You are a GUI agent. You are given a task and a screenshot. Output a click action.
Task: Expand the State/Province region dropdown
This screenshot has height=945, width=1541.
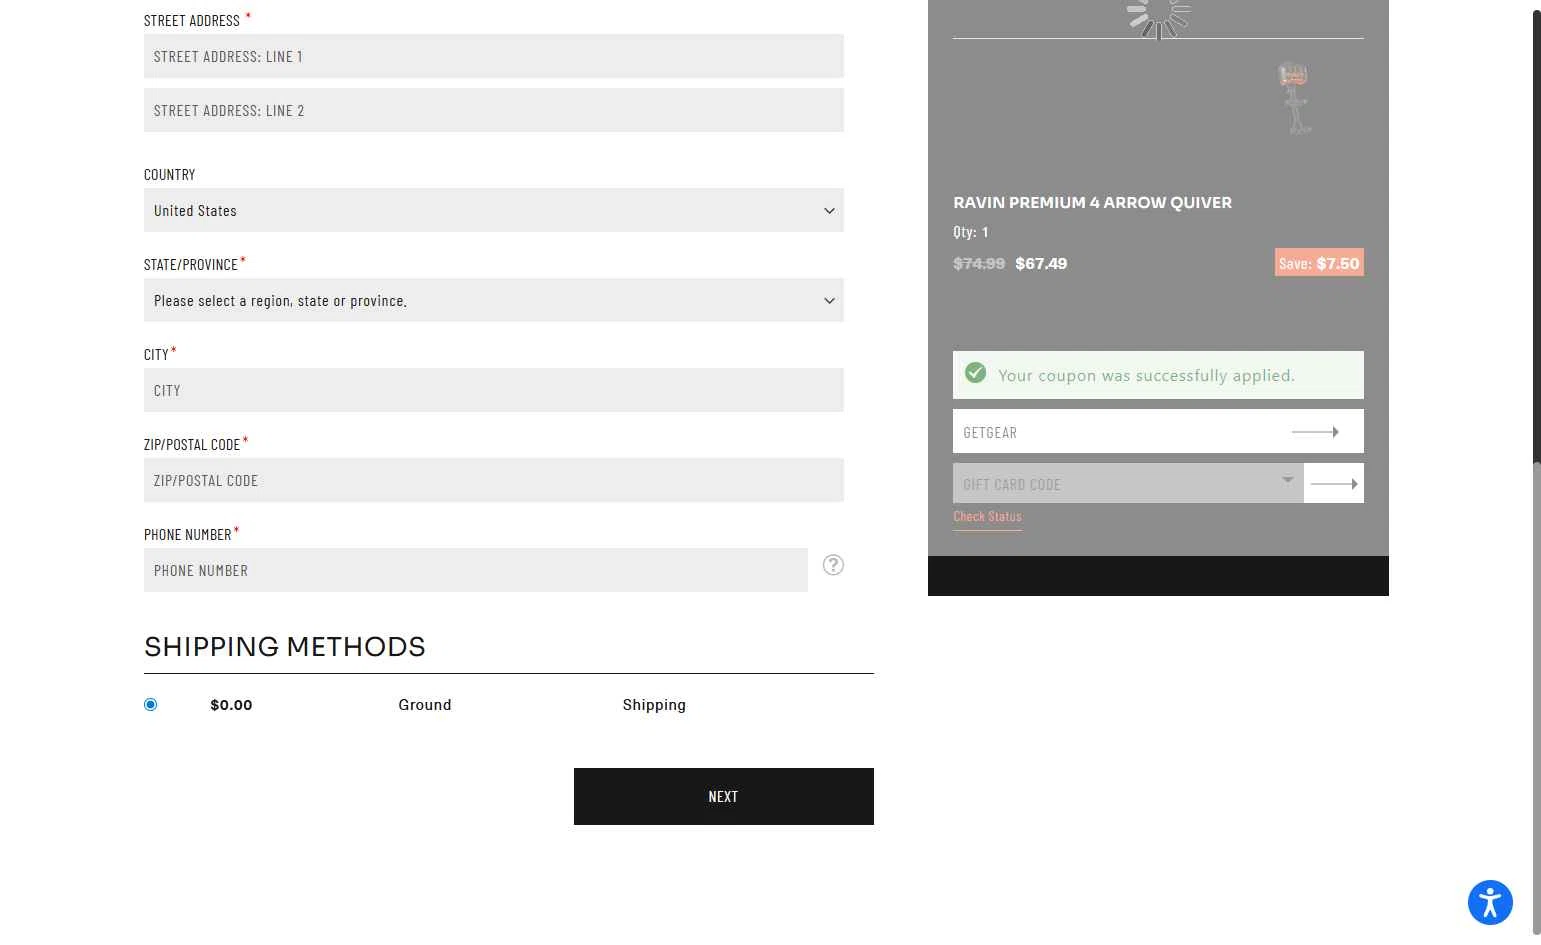[x=494, y=300]
